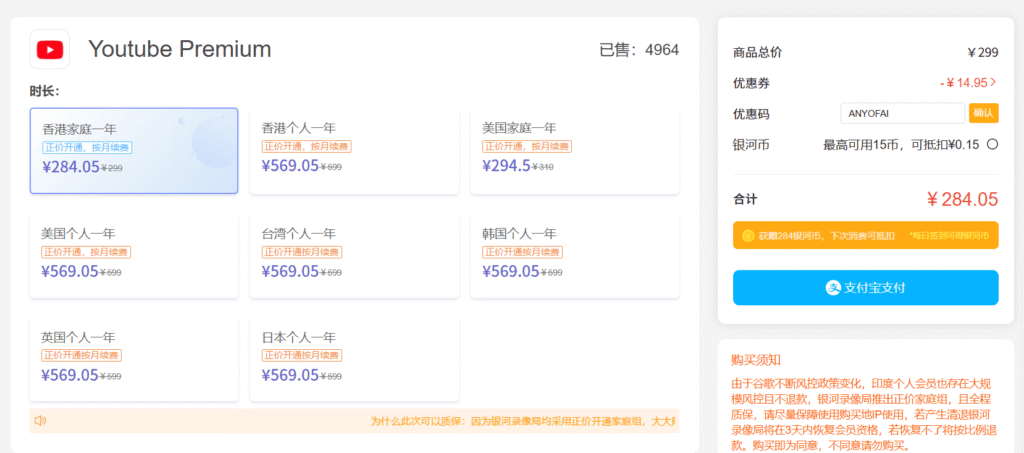Click the YouTube logo icon
This screenshot has width=1024, height=453.
50,50
